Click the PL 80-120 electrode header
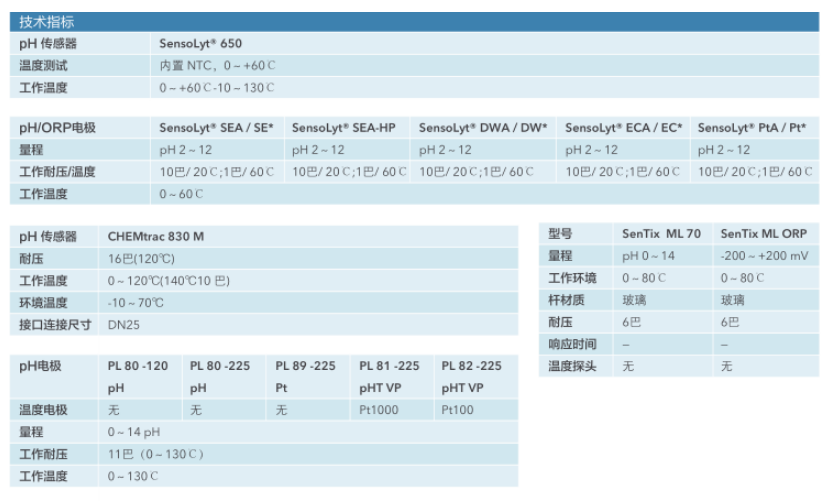 138,366
